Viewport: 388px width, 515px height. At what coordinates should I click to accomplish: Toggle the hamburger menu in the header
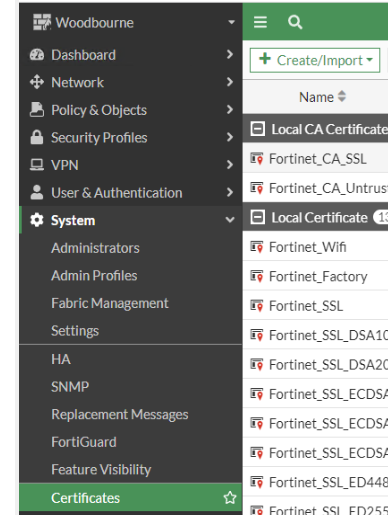point(260,22)
